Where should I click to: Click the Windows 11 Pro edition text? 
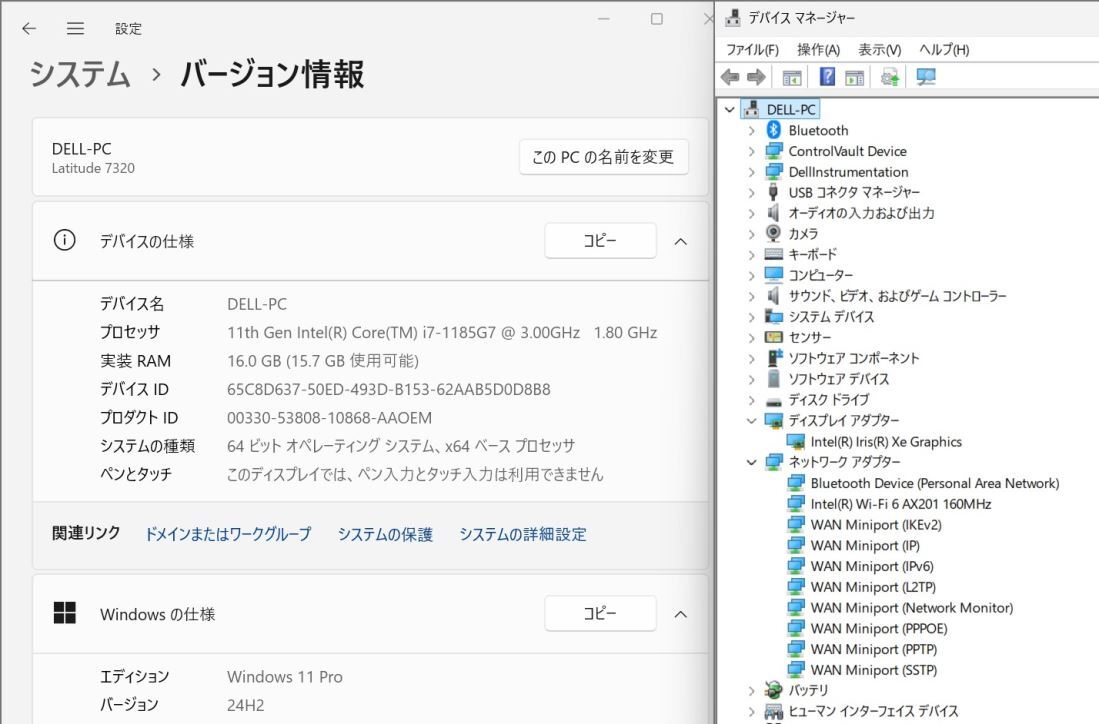tap(285, 676)
